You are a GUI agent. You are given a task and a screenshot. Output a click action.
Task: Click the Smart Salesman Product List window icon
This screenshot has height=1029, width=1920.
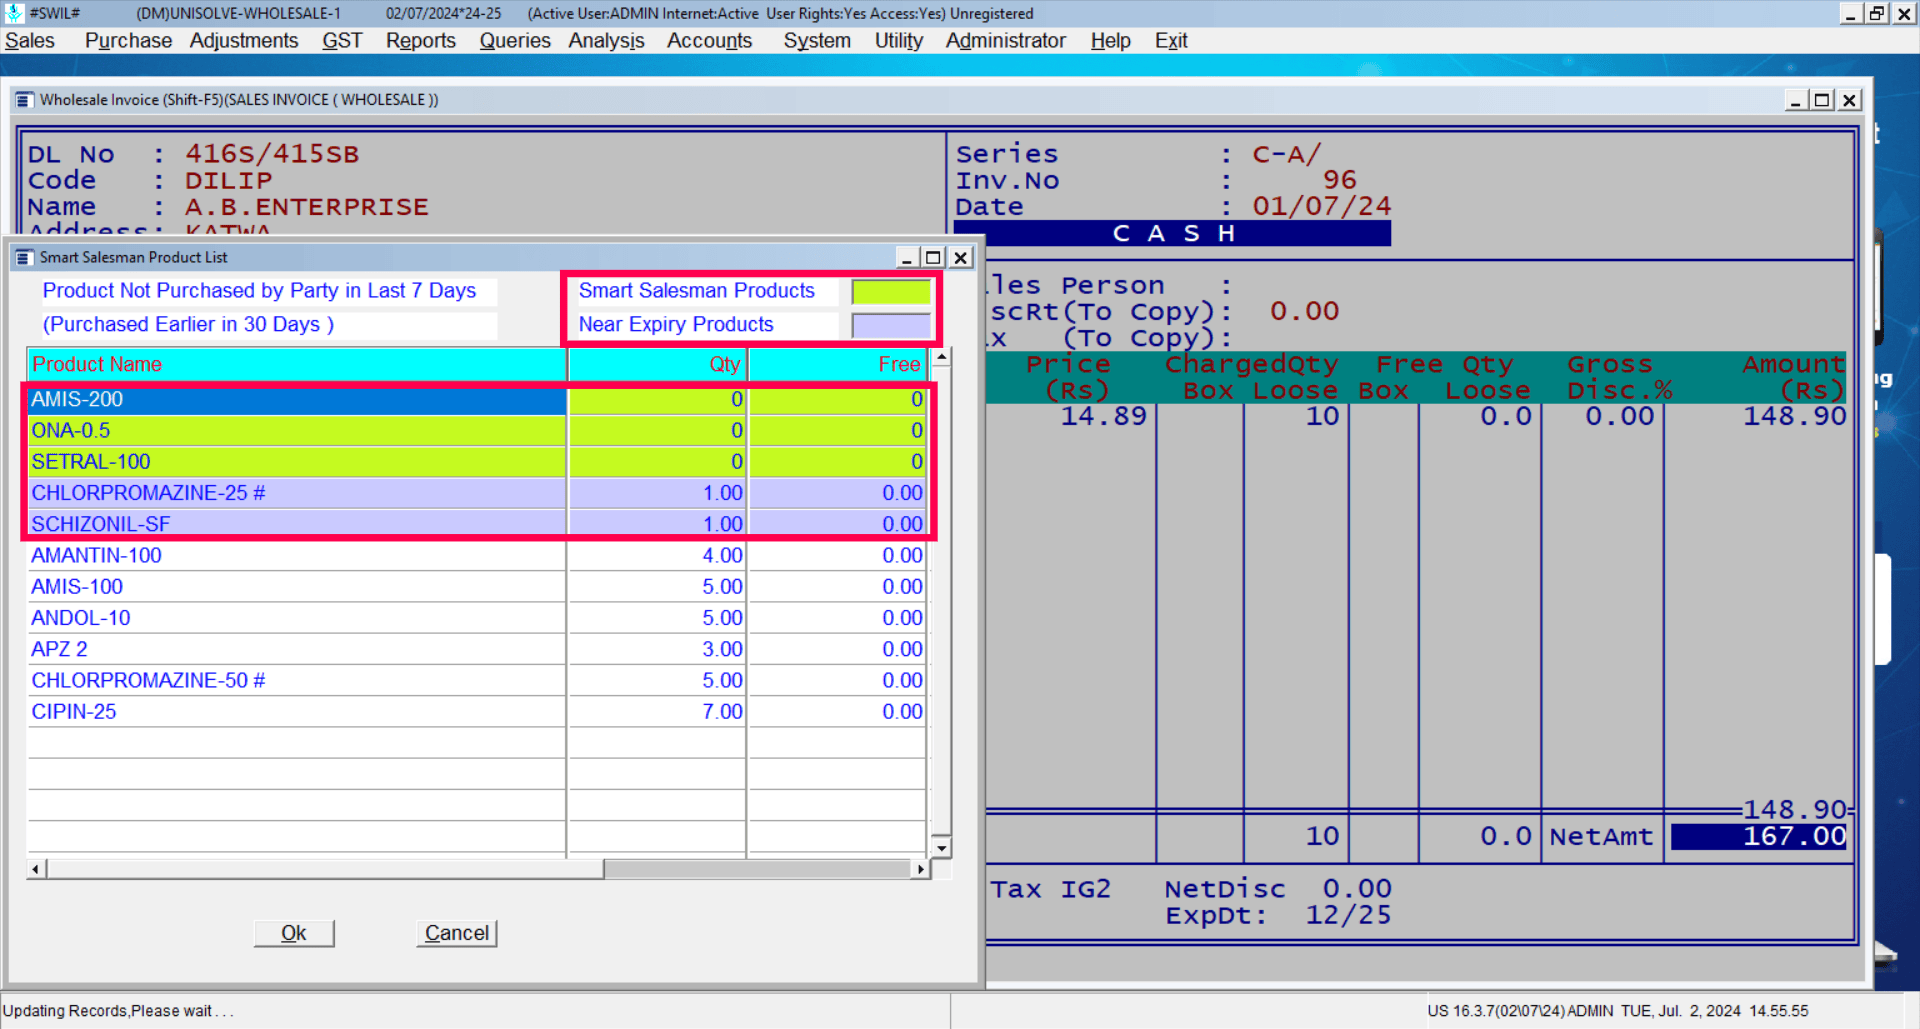[25, 258]
